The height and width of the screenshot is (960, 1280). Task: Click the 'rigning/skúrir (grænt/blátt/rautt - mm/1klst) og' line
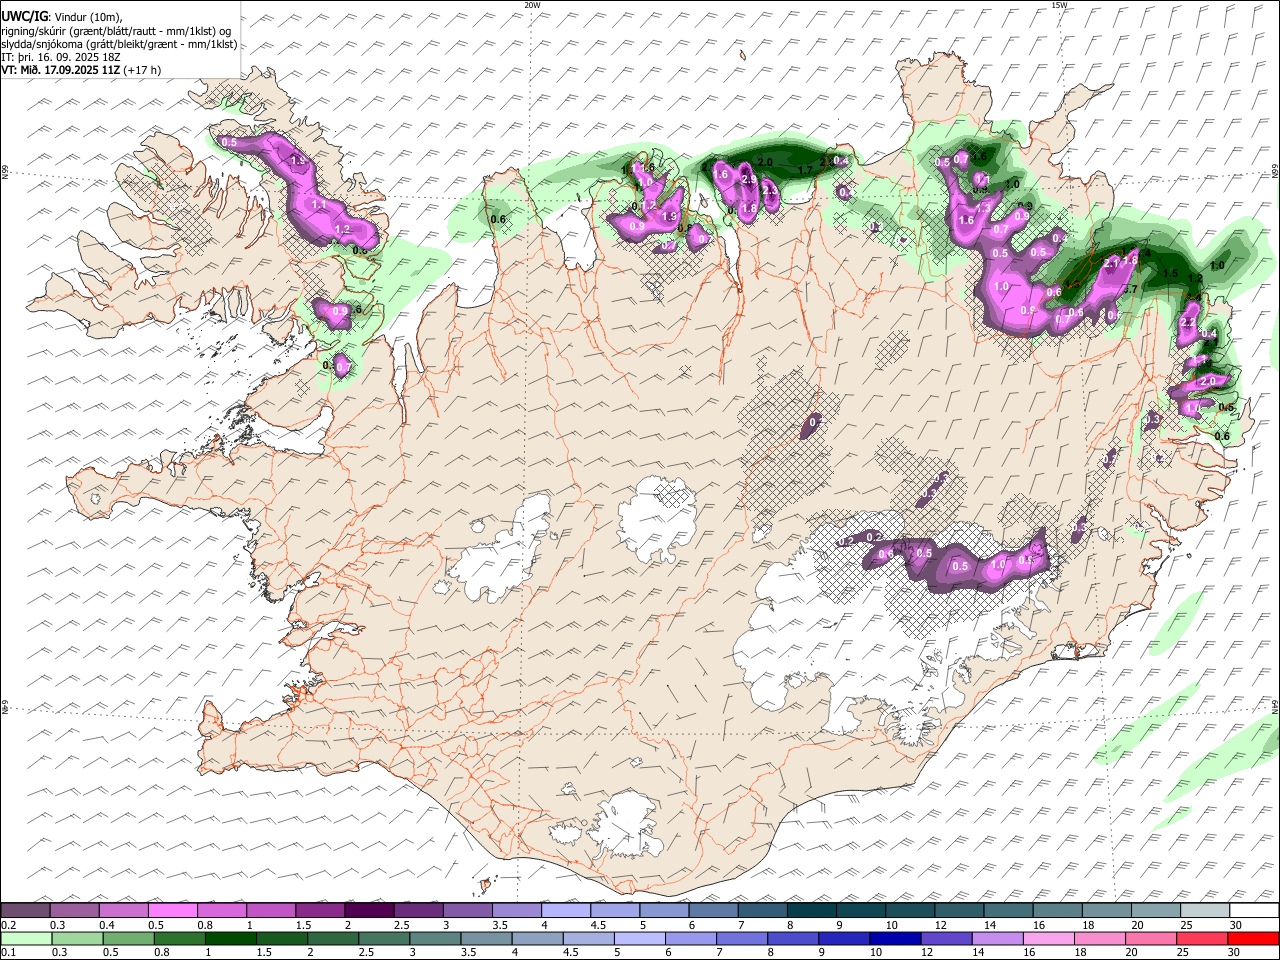coord(116,31)
